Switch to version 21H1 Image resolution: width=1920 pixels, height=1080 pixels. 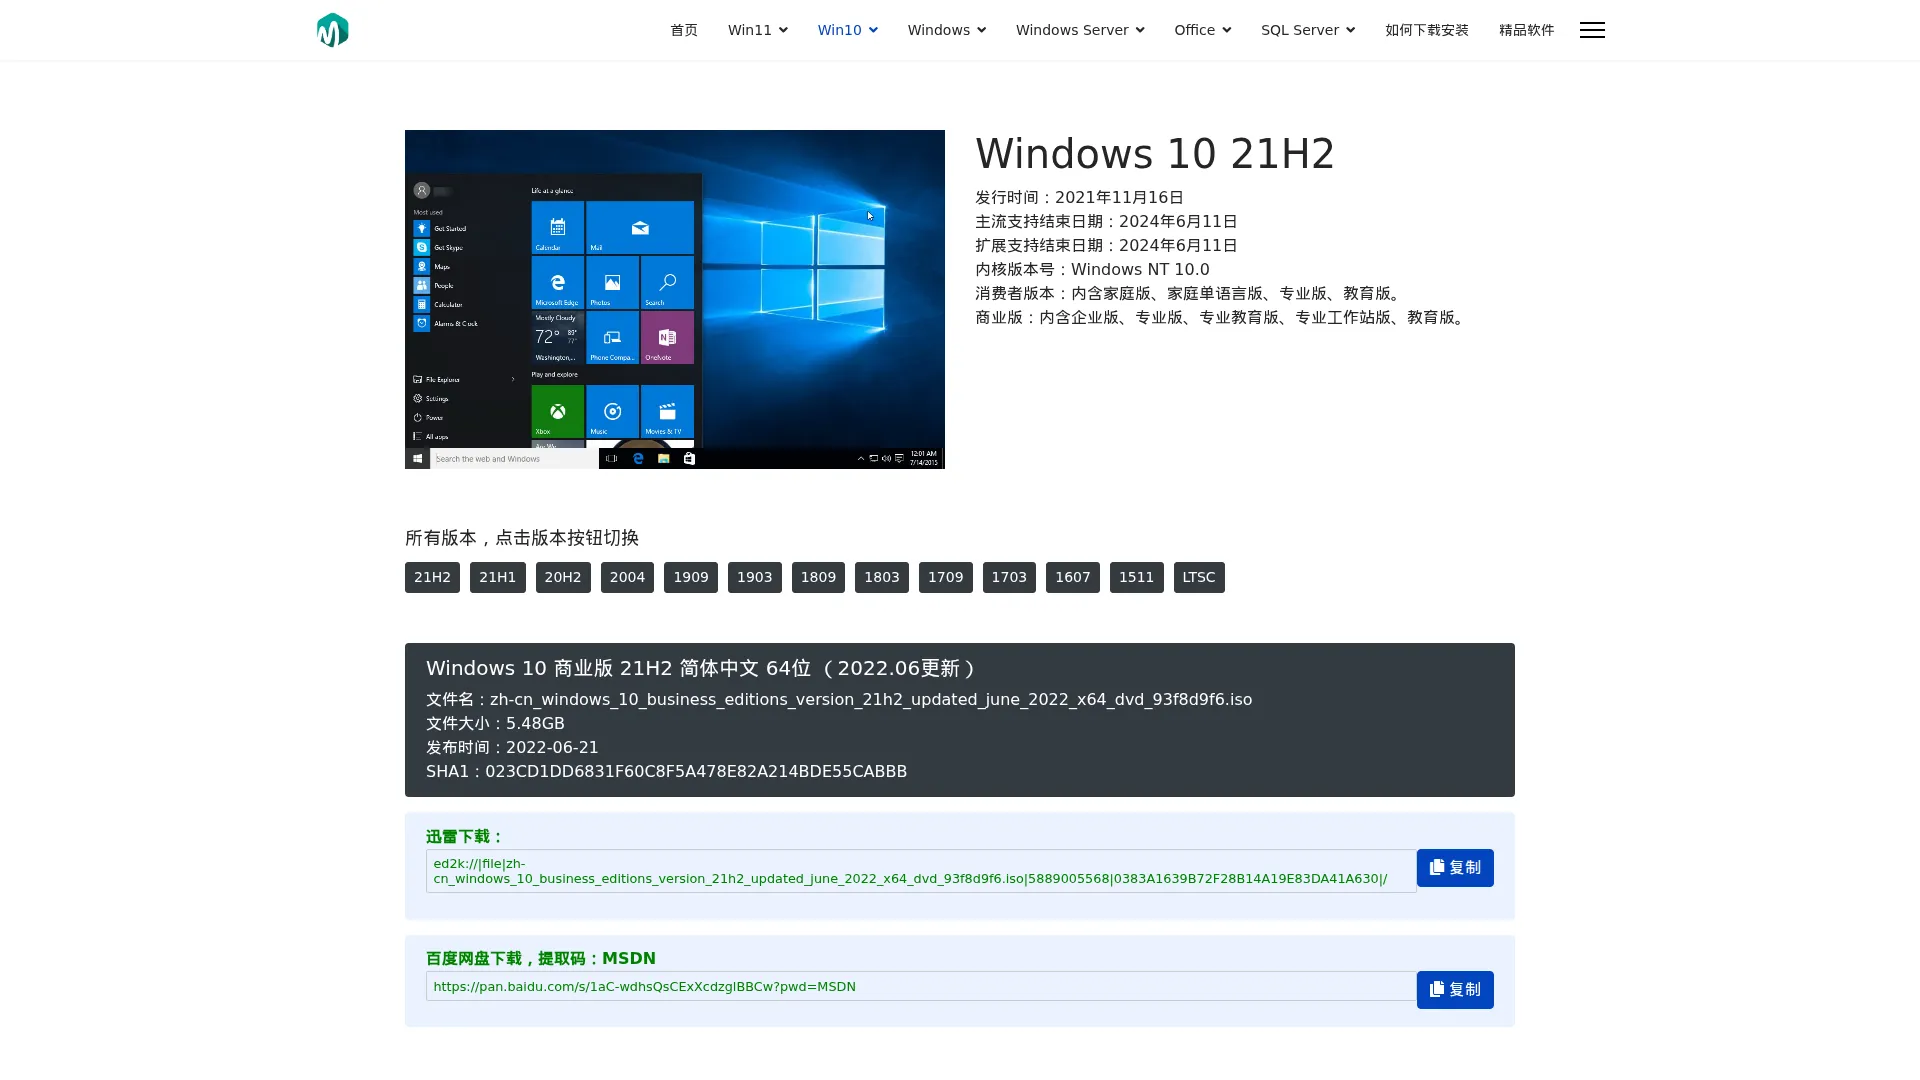point(497,577)
